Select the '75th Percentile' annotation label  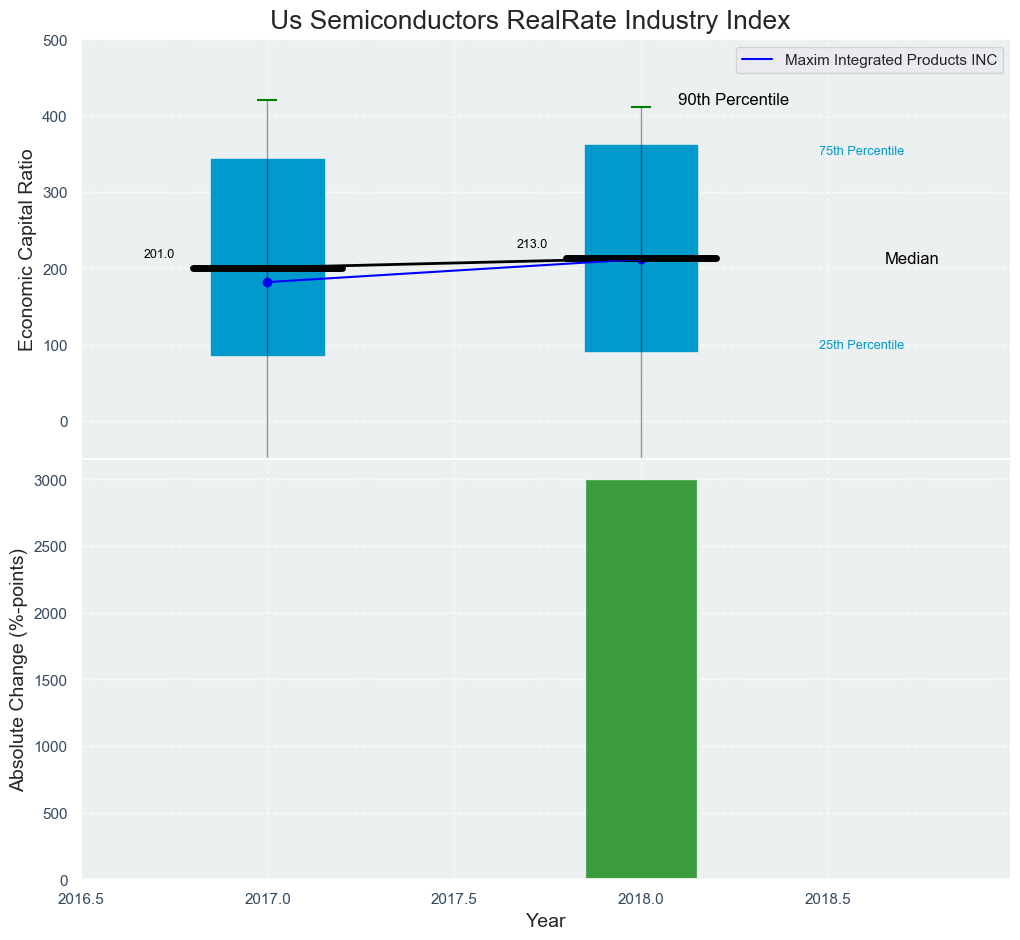(861, 151)
